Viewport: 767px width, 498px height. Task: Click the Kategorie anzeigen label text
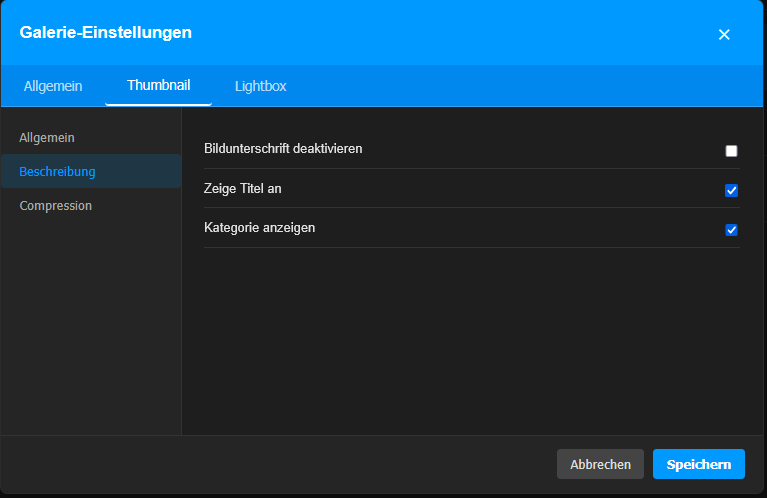point(260,228)
